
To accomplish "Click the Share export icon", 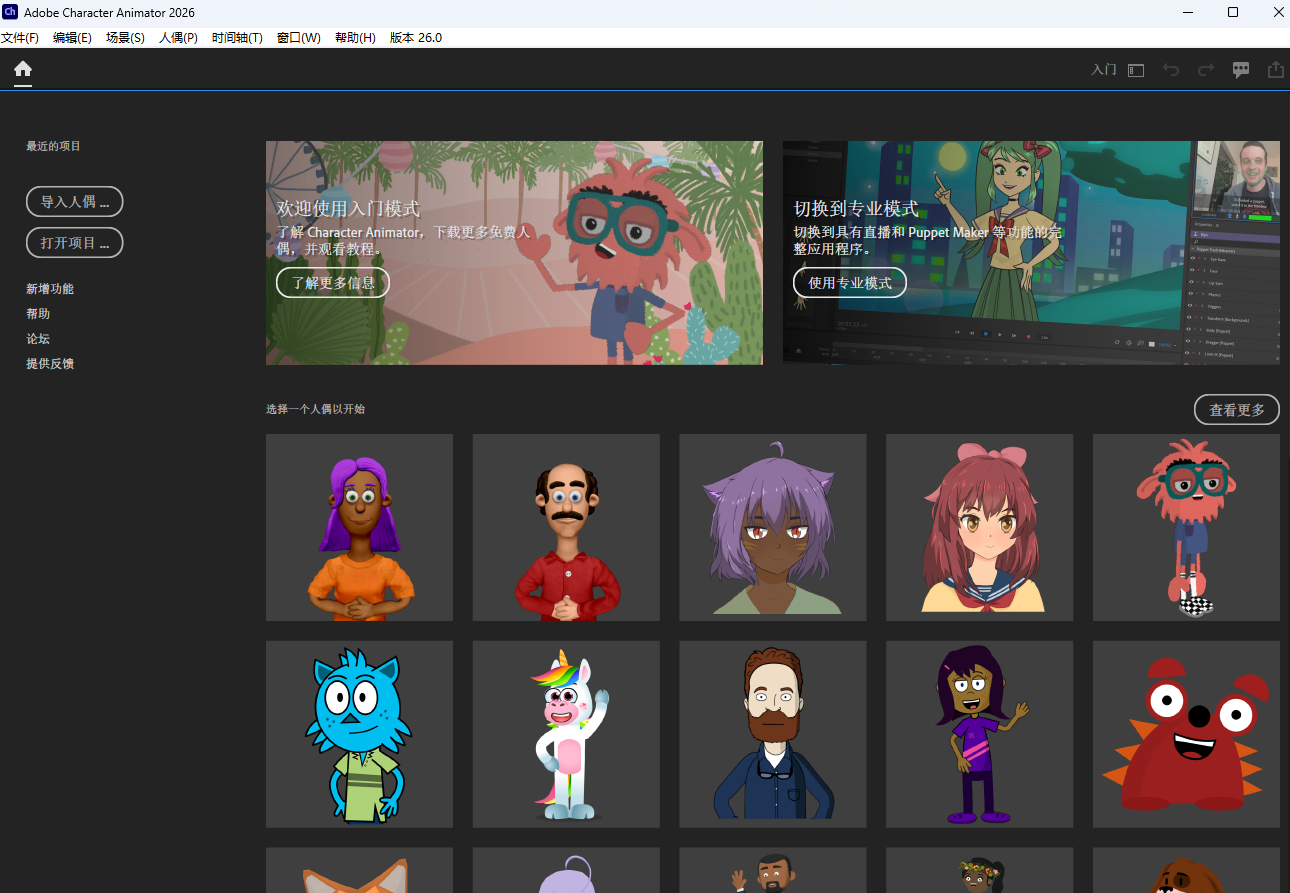I will [x=1276, y=70].
